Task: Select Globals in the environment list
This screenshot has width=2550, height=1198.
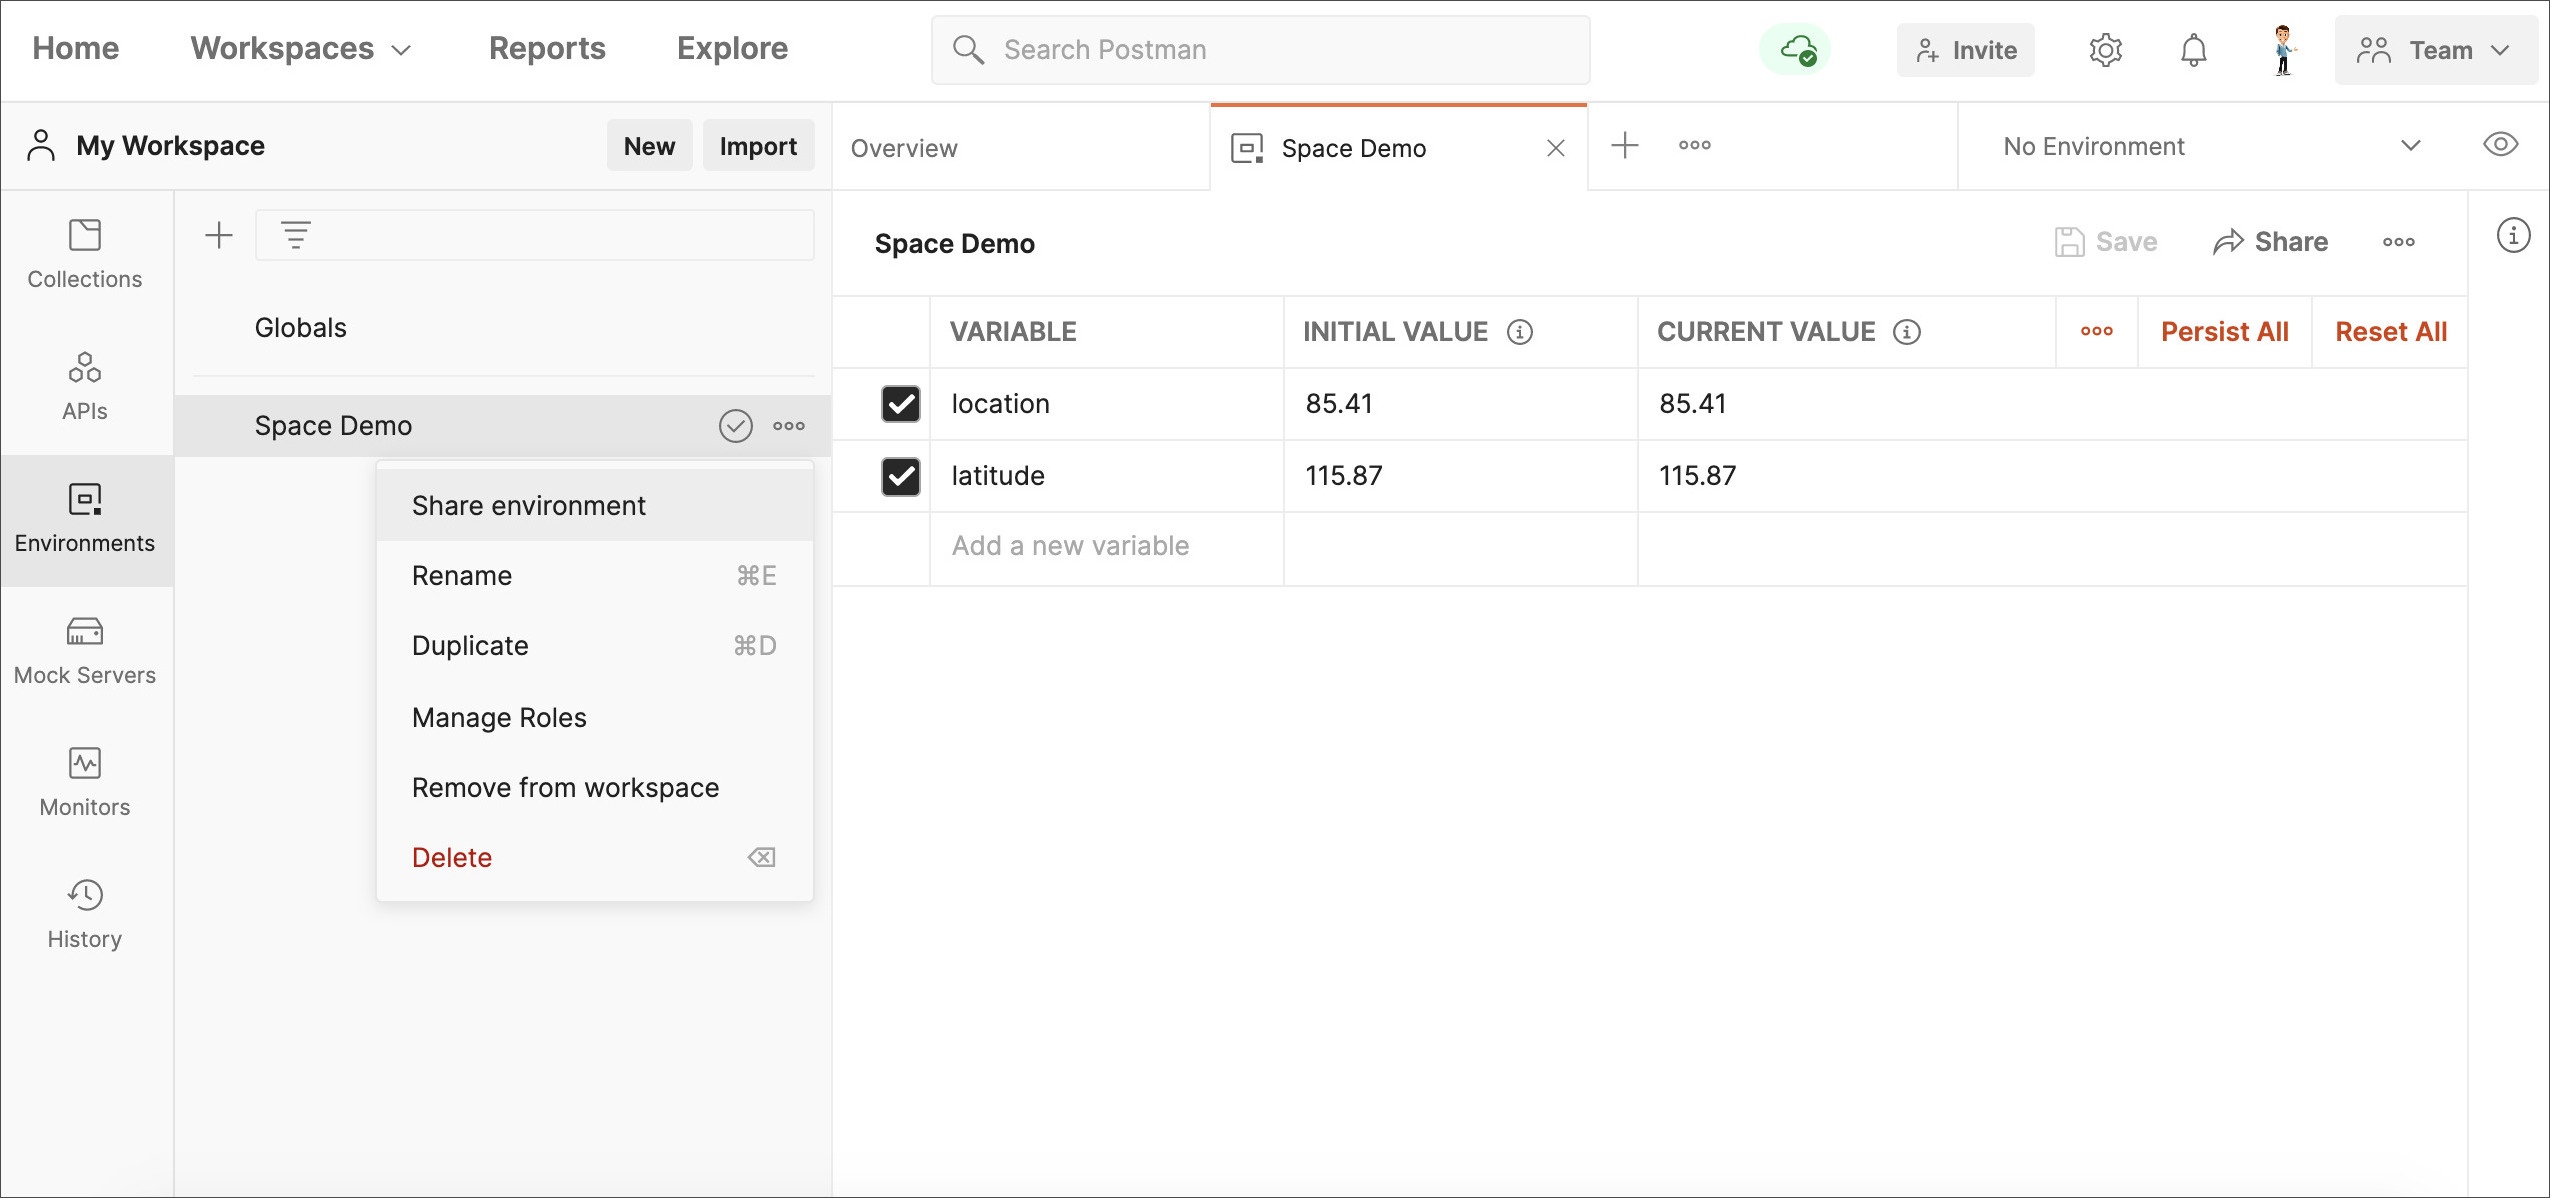Action: [503, 328]
